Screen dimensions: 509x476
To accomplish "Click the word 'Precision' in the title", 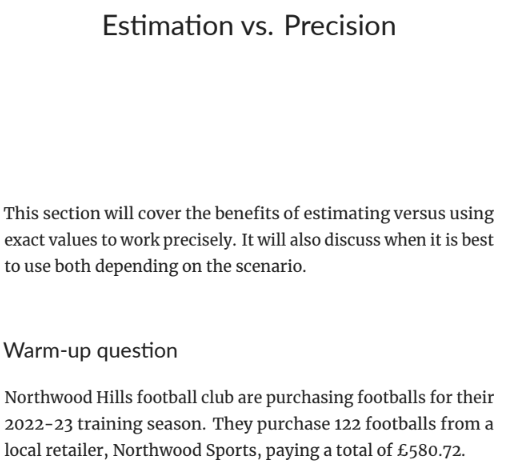I will tap(340, 25).
